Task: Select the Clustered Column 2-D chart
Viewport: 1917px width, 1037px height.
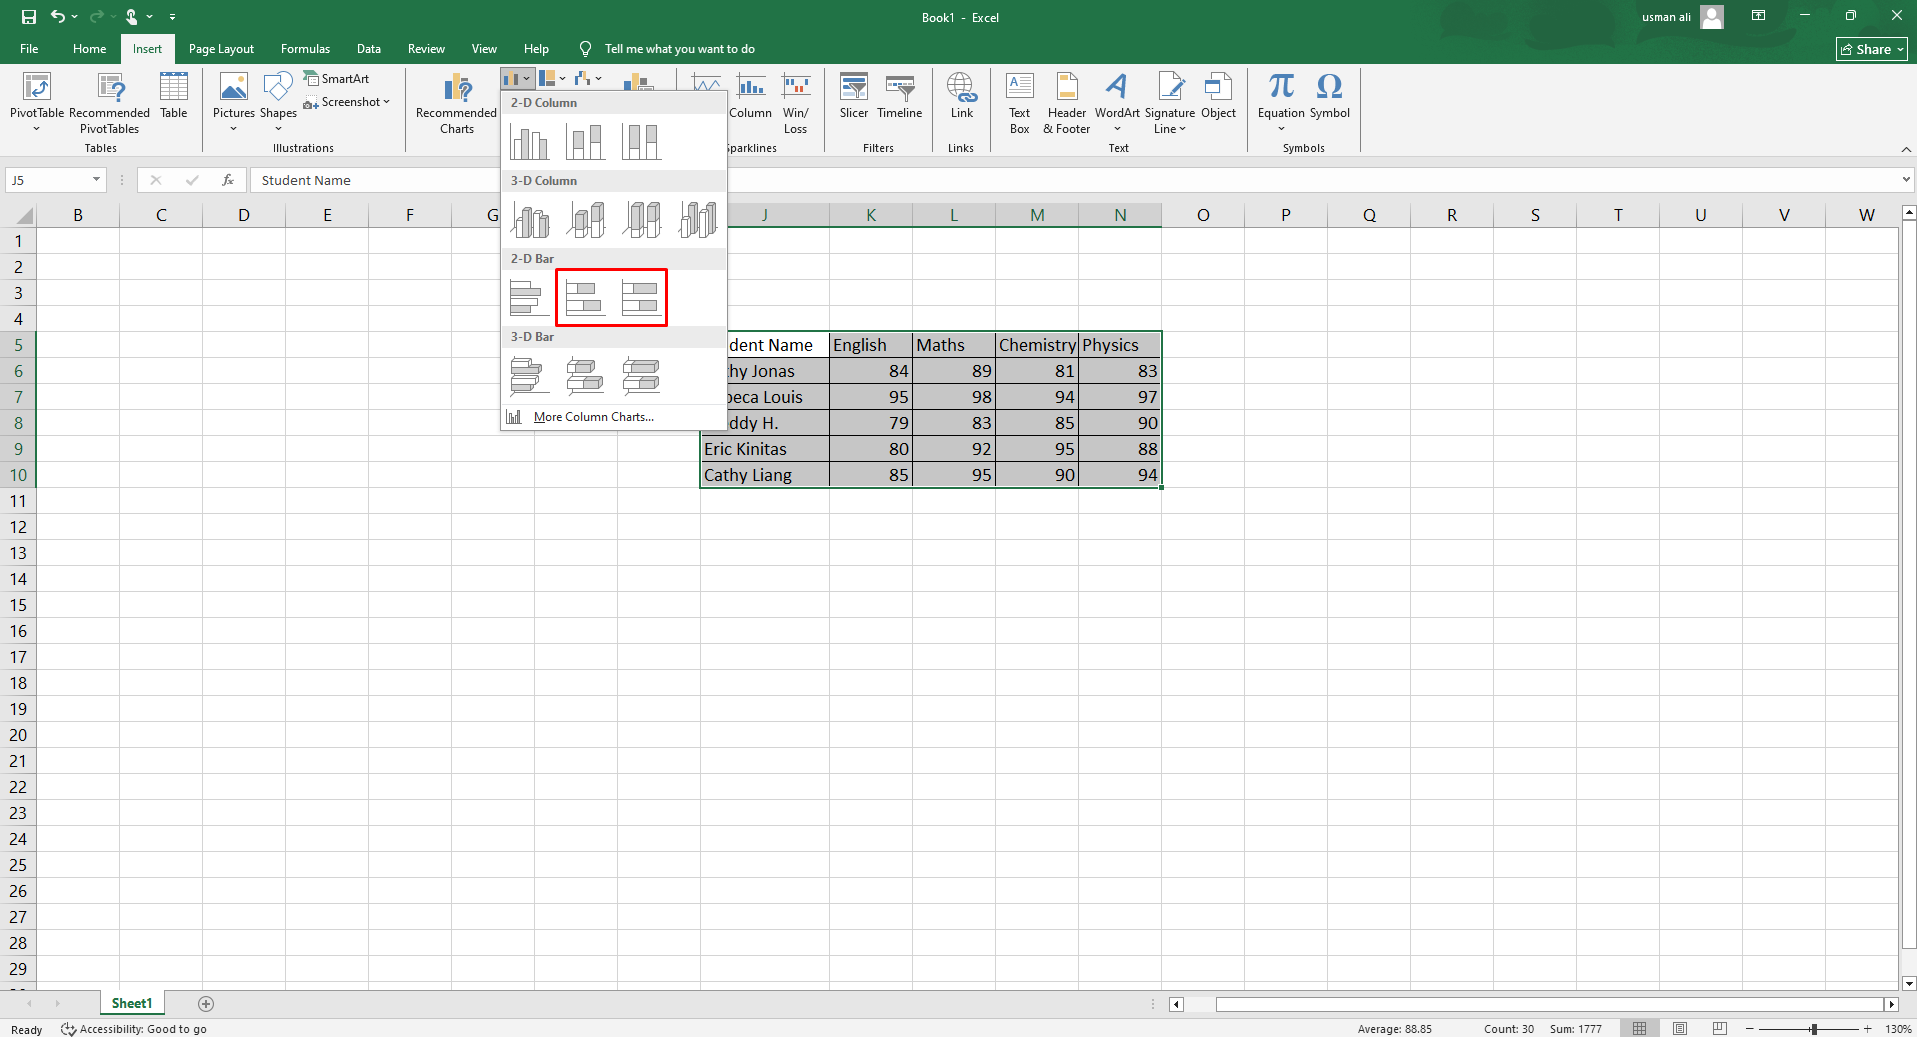Action: (529, 142)
